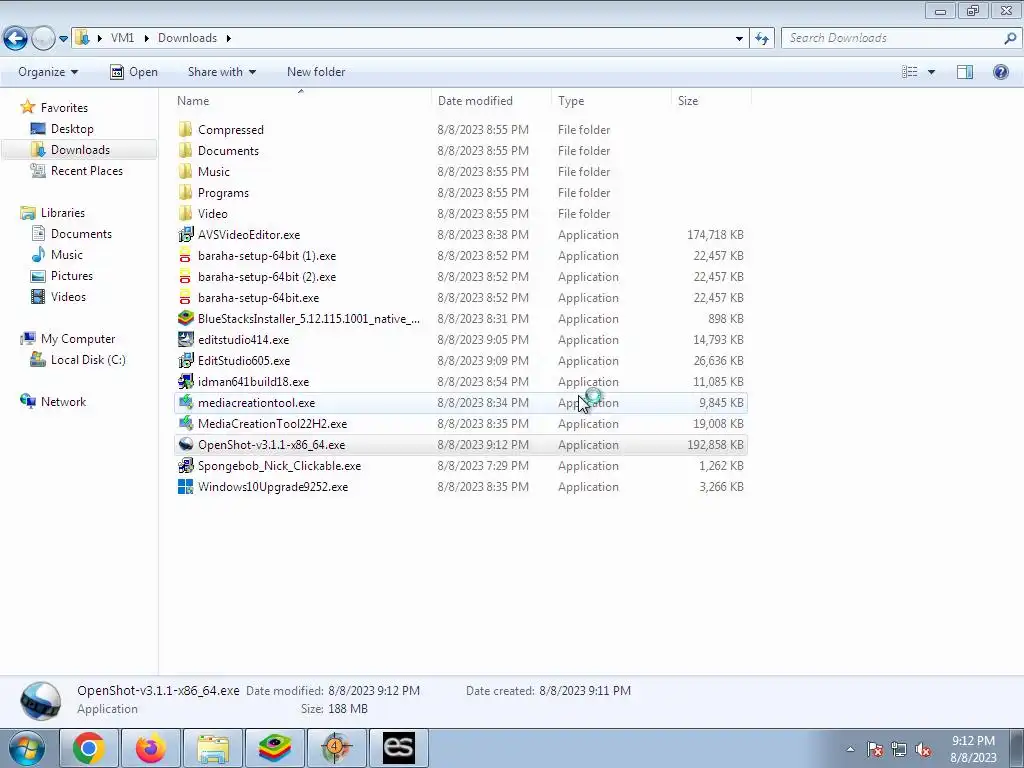
Task: Select baraha-setup-64bit (2).exe icon
Action: click(x=185, y=276)
